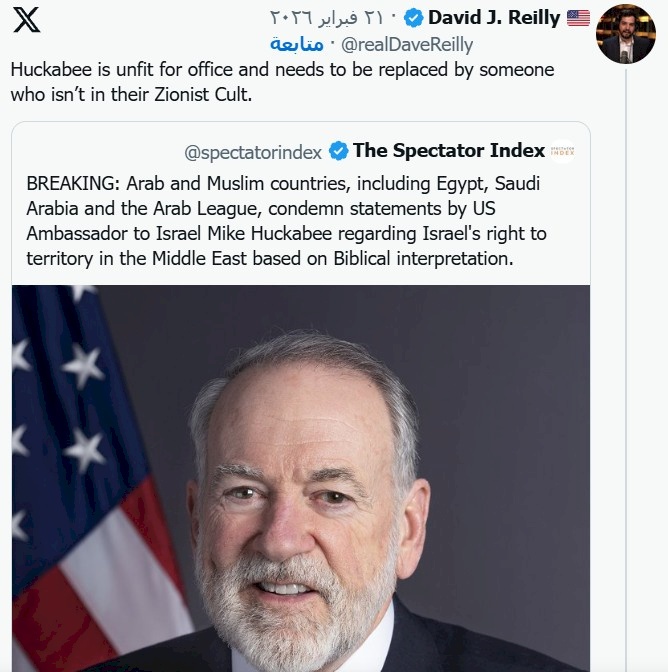668x672 pixels.
Task: Click the US flag emoji beside Reilly's name
Action: coord(578,18)
